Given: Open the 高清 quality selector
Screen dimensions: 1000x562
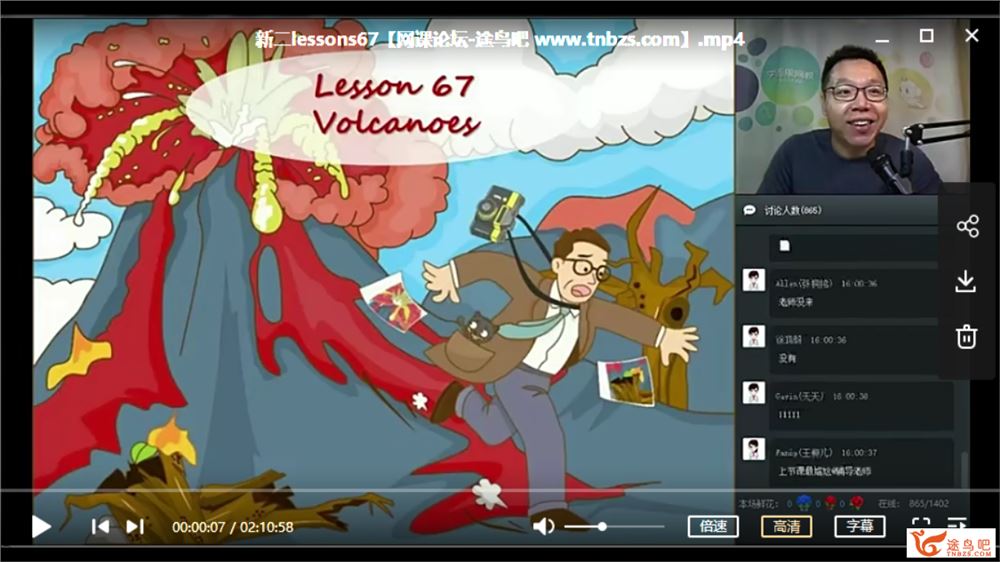Looking at the screenshot, I should click(786, 526).
